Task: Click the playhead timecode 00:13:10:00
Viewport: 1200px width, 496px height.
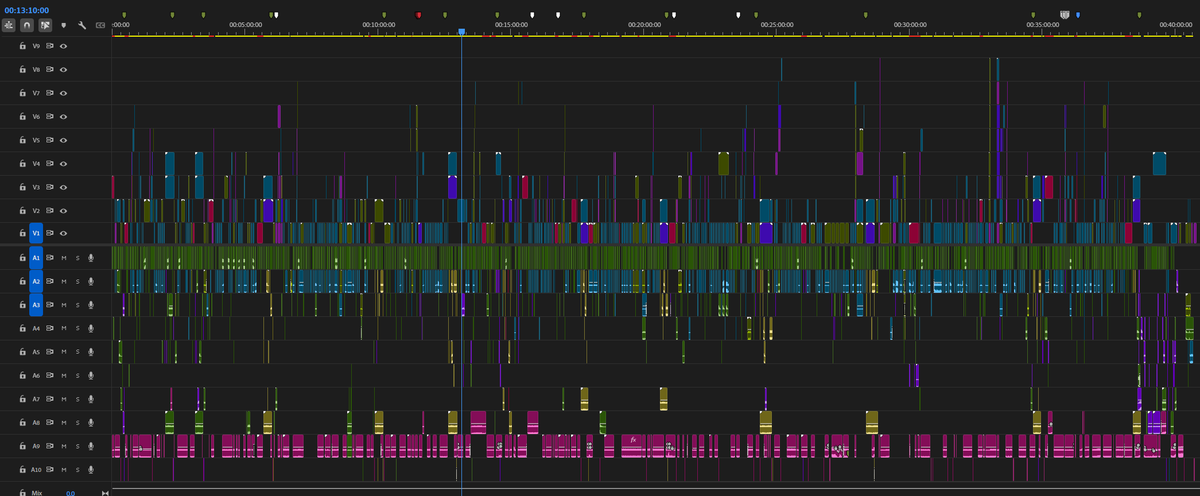Action: (x=25, y=10)
